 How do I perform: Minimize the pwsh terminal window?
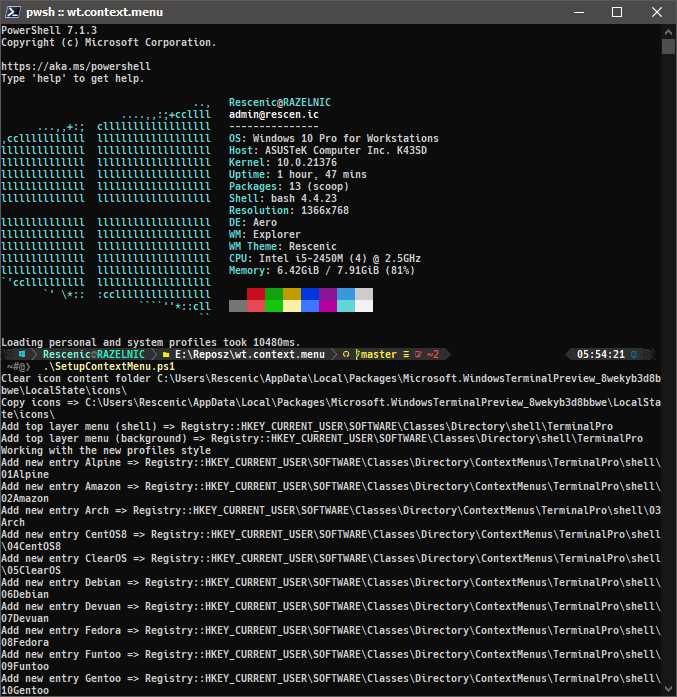tap(579, 12)
